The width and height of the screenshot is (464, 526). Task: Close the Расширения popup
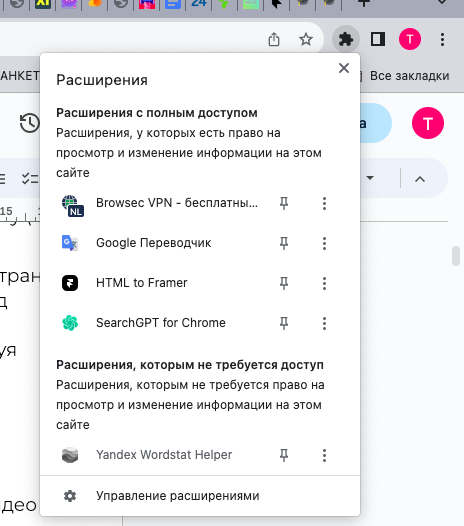pyautogui.click(x=344, y=68)
